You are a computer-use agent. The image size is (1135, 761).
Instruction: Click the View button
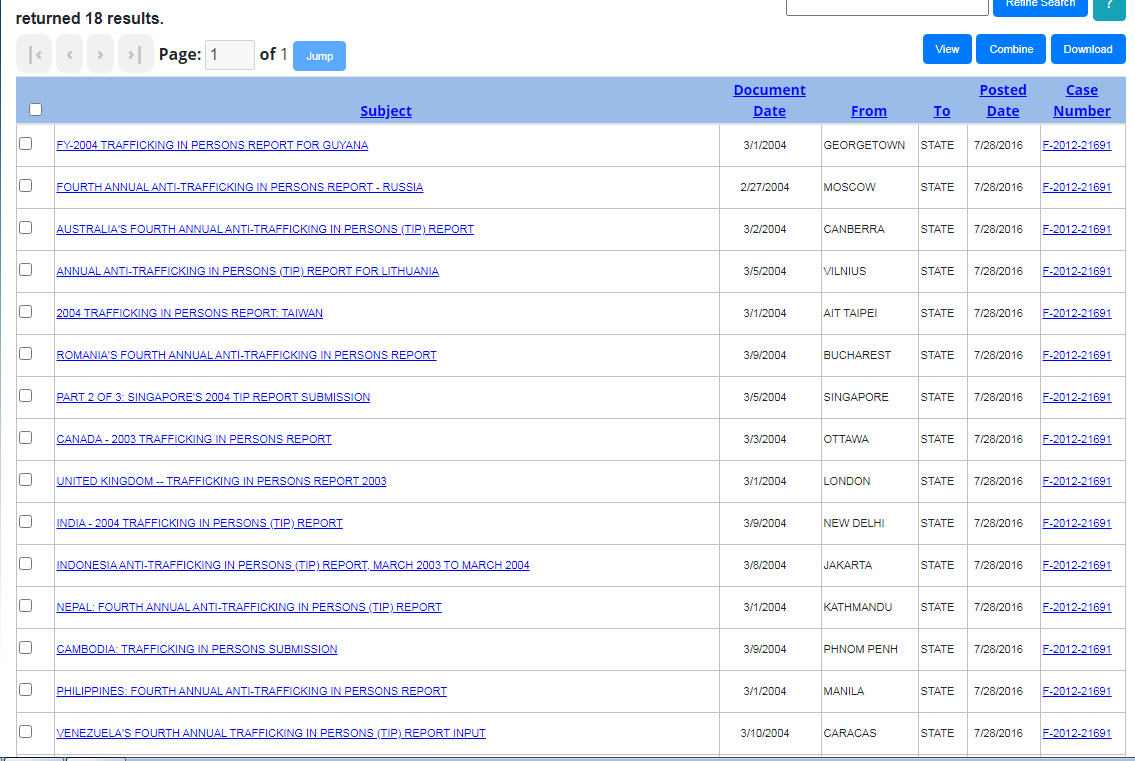coord(947,49)
